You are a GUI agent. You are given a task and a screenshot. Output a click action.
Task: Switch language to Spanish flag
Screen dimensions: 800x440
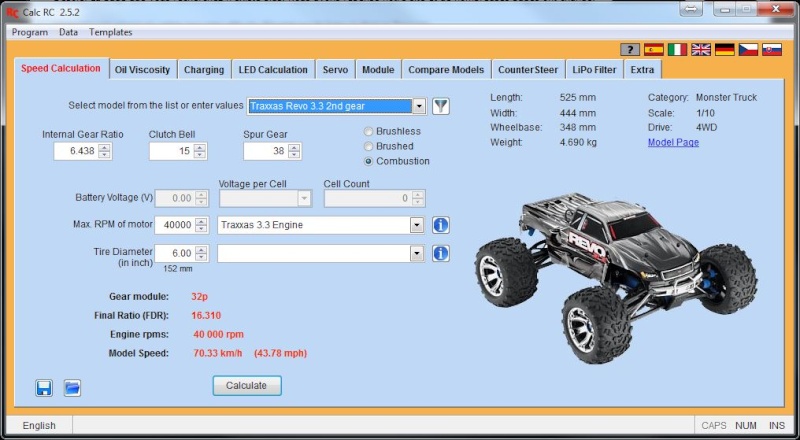click(654, 50)
